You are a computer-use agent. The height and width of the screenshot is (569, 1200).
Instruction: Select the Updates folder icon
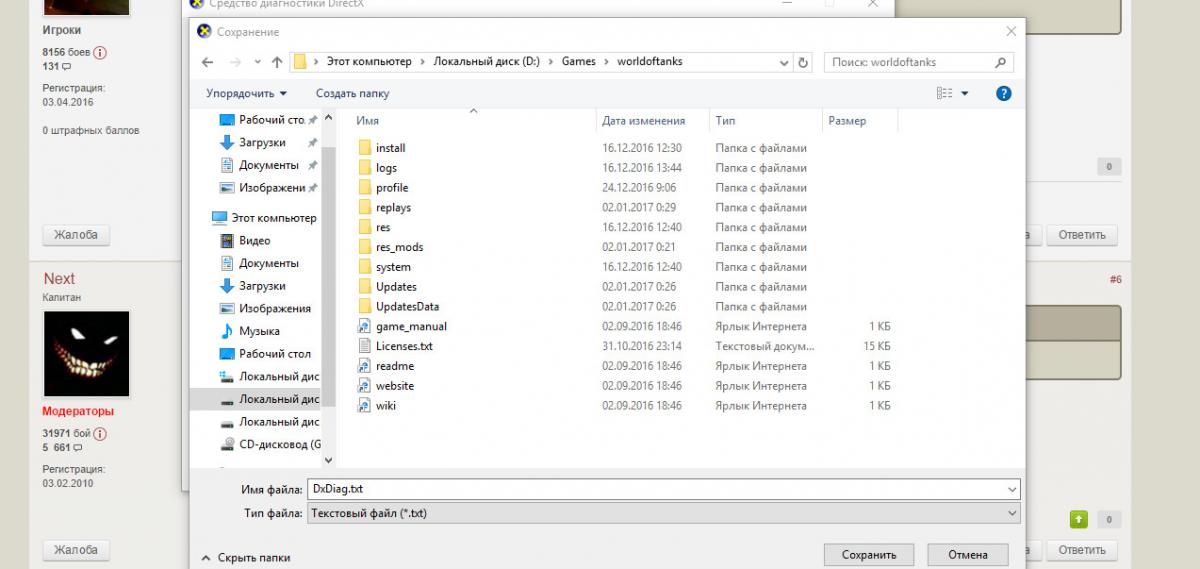(364, 287)
